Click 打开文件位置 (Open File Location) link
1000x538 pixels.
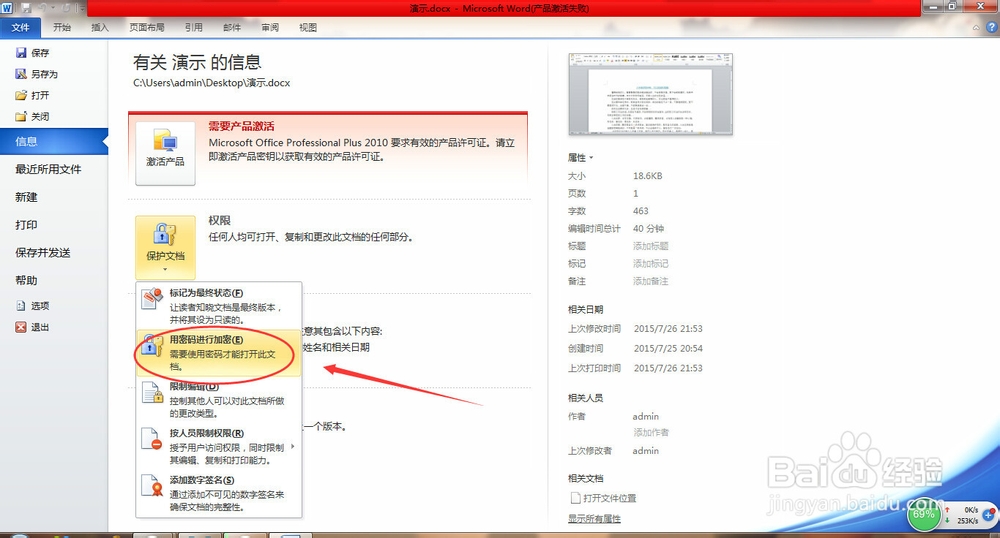coord(603,498)
